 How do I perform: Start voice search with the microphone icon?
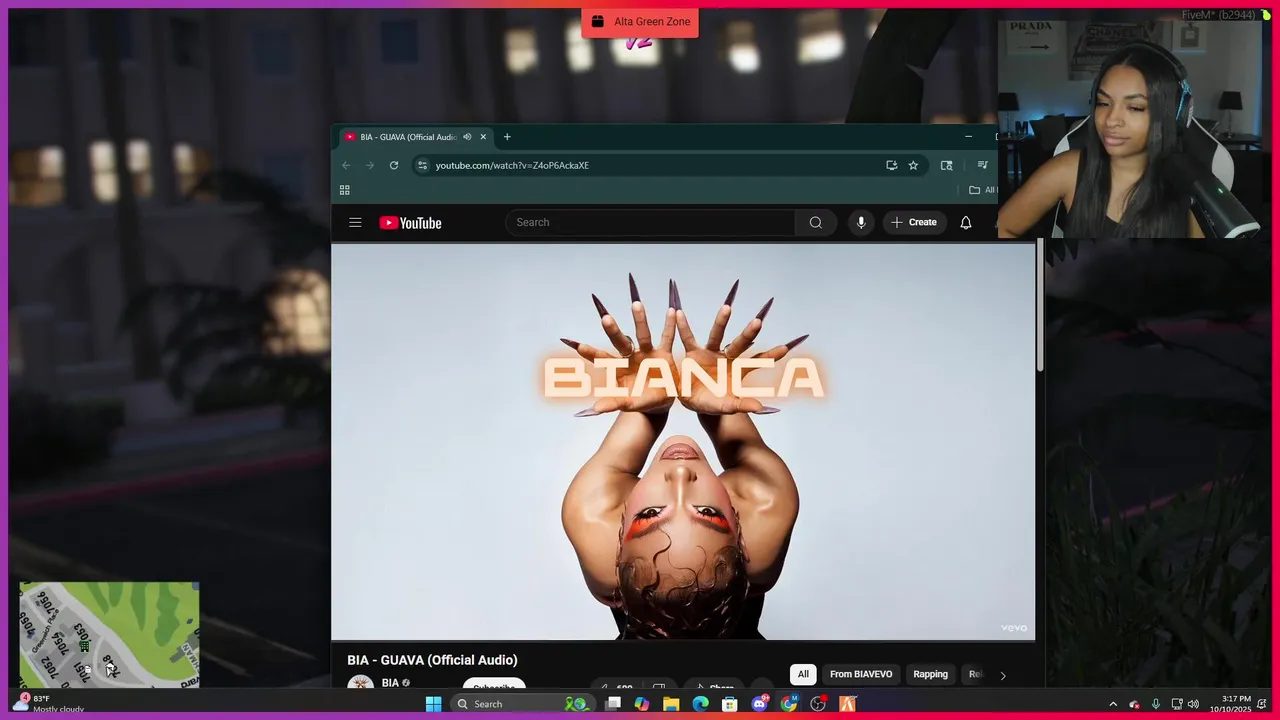861,222
